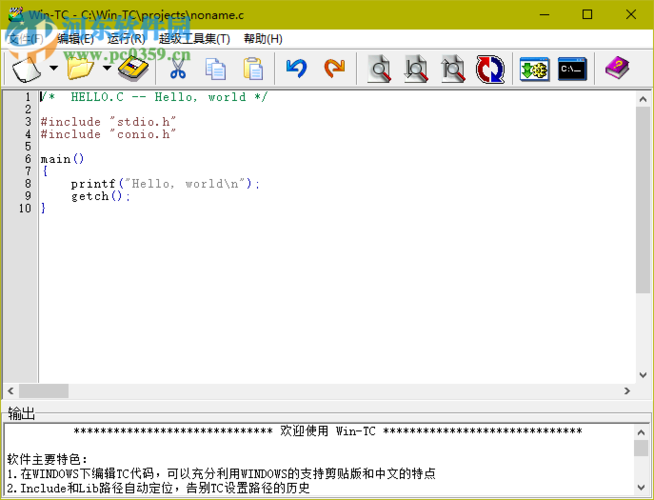The height and width of the screenshot is (500, 654).
Task: Click the editor vertical scrollbar down arrow
Action: pos(643,375)
